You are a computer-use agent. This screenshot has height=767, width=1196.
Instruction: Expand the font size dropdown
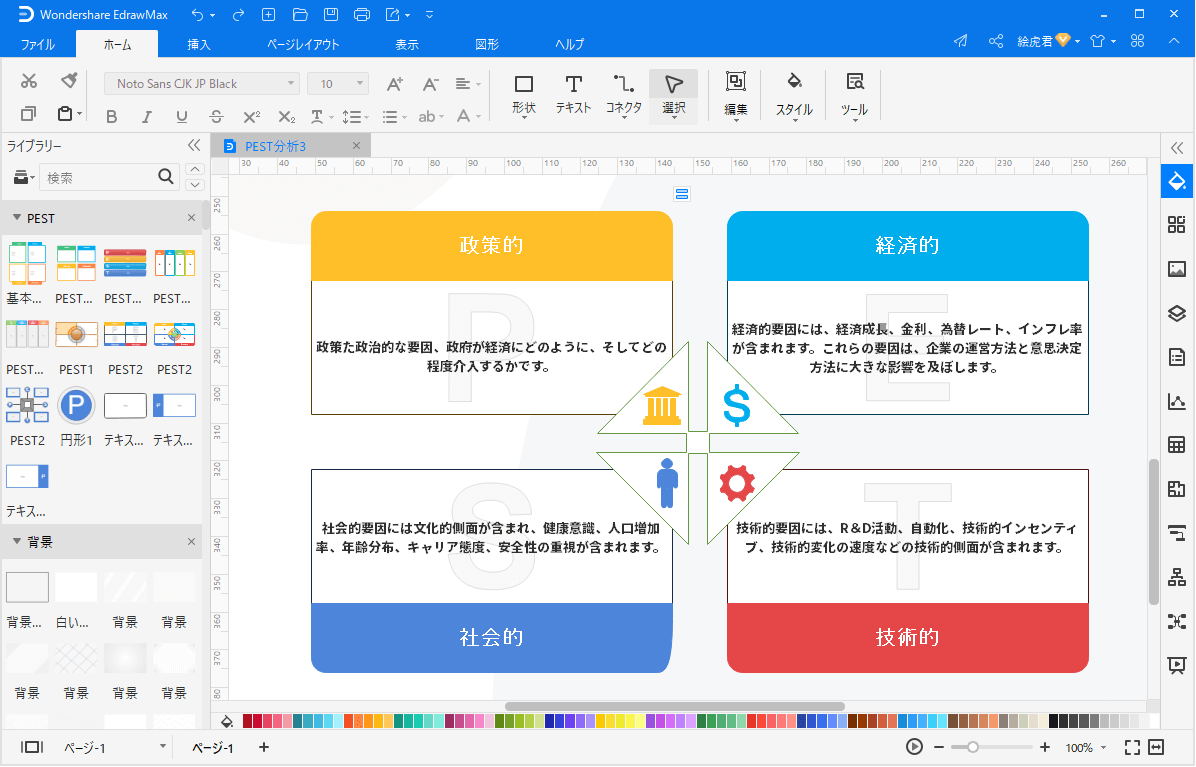point(359,84)
